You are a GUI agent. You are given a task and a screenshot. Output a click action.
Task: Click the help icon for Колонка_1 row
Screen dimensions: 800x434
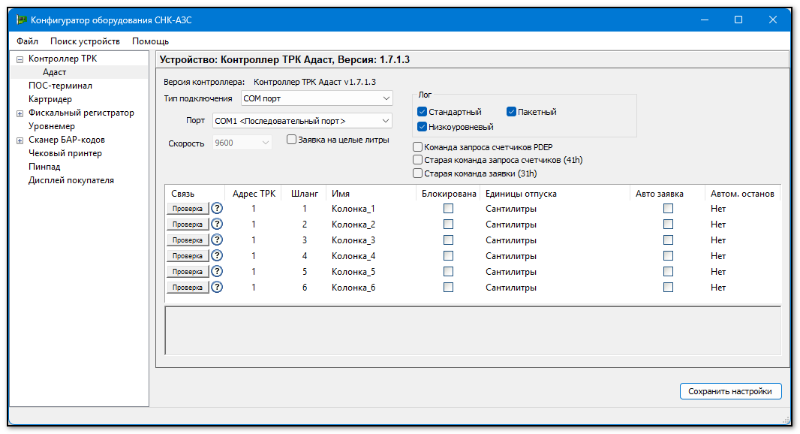pyautogui.click(x=216, y=209)
